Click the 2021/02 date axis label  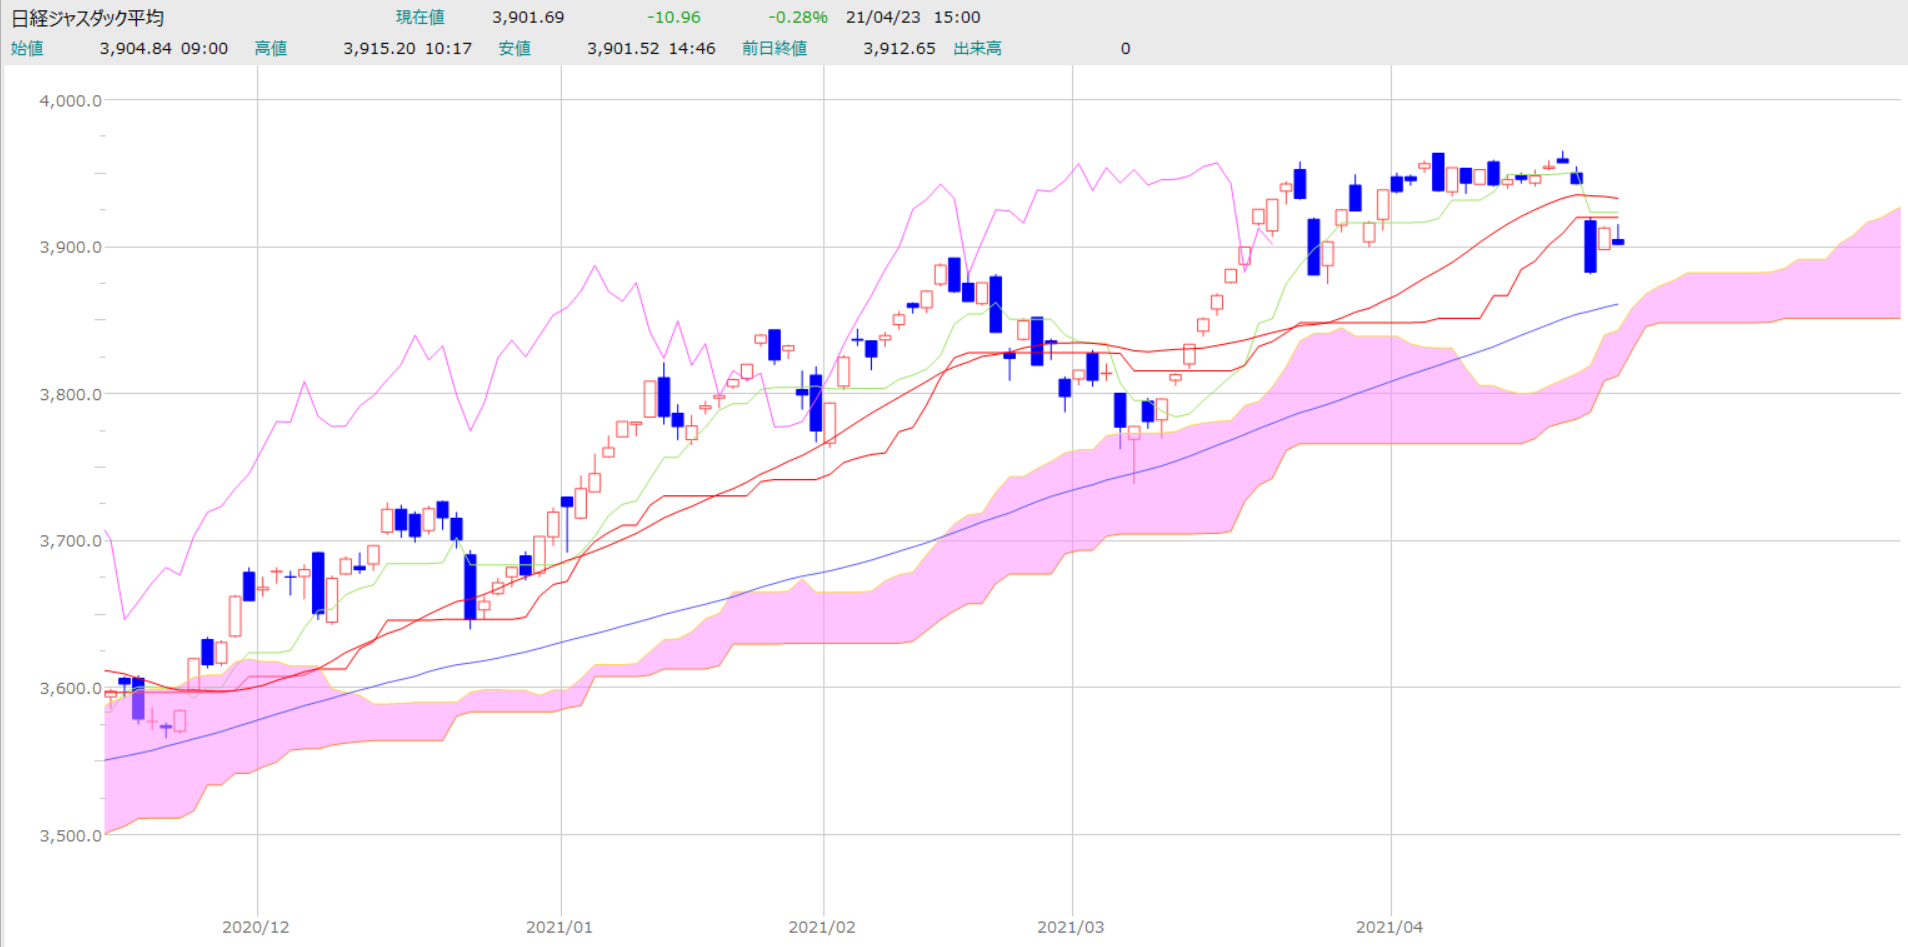[x=822, y=928]
